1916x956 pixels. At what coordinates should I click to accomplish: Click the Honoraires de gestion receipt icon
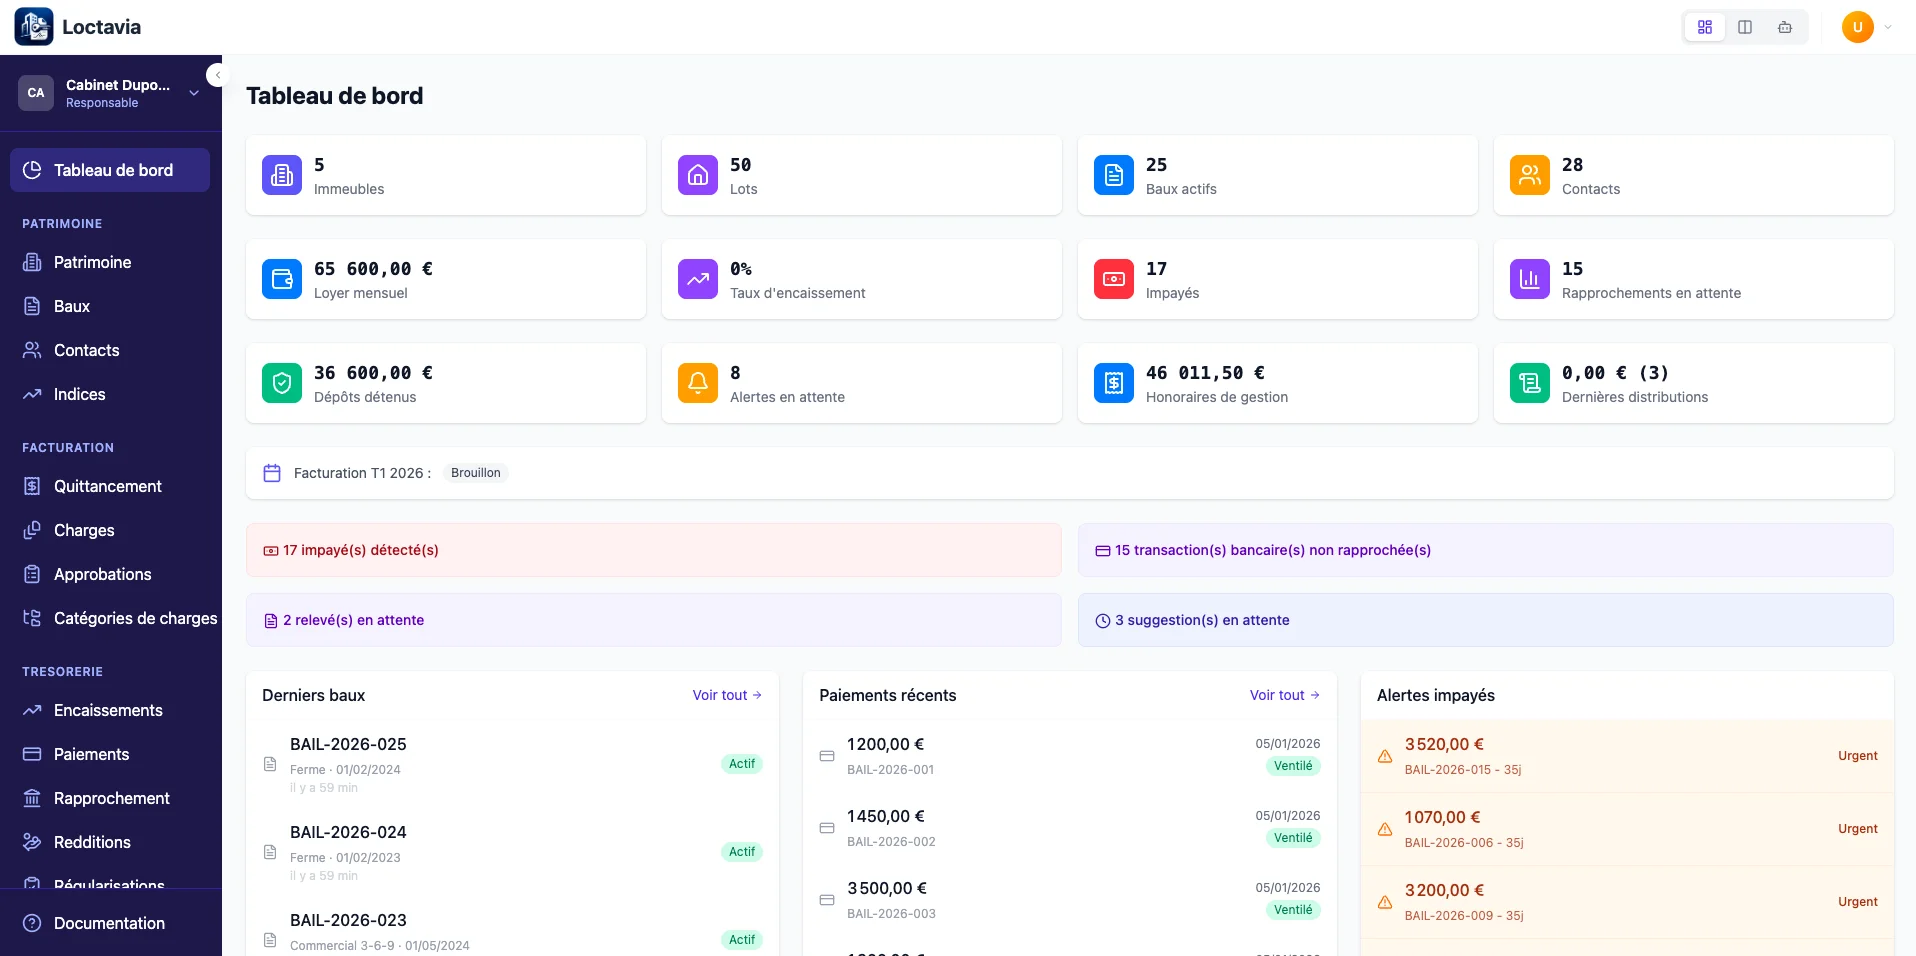click(x=1114, y=383)
